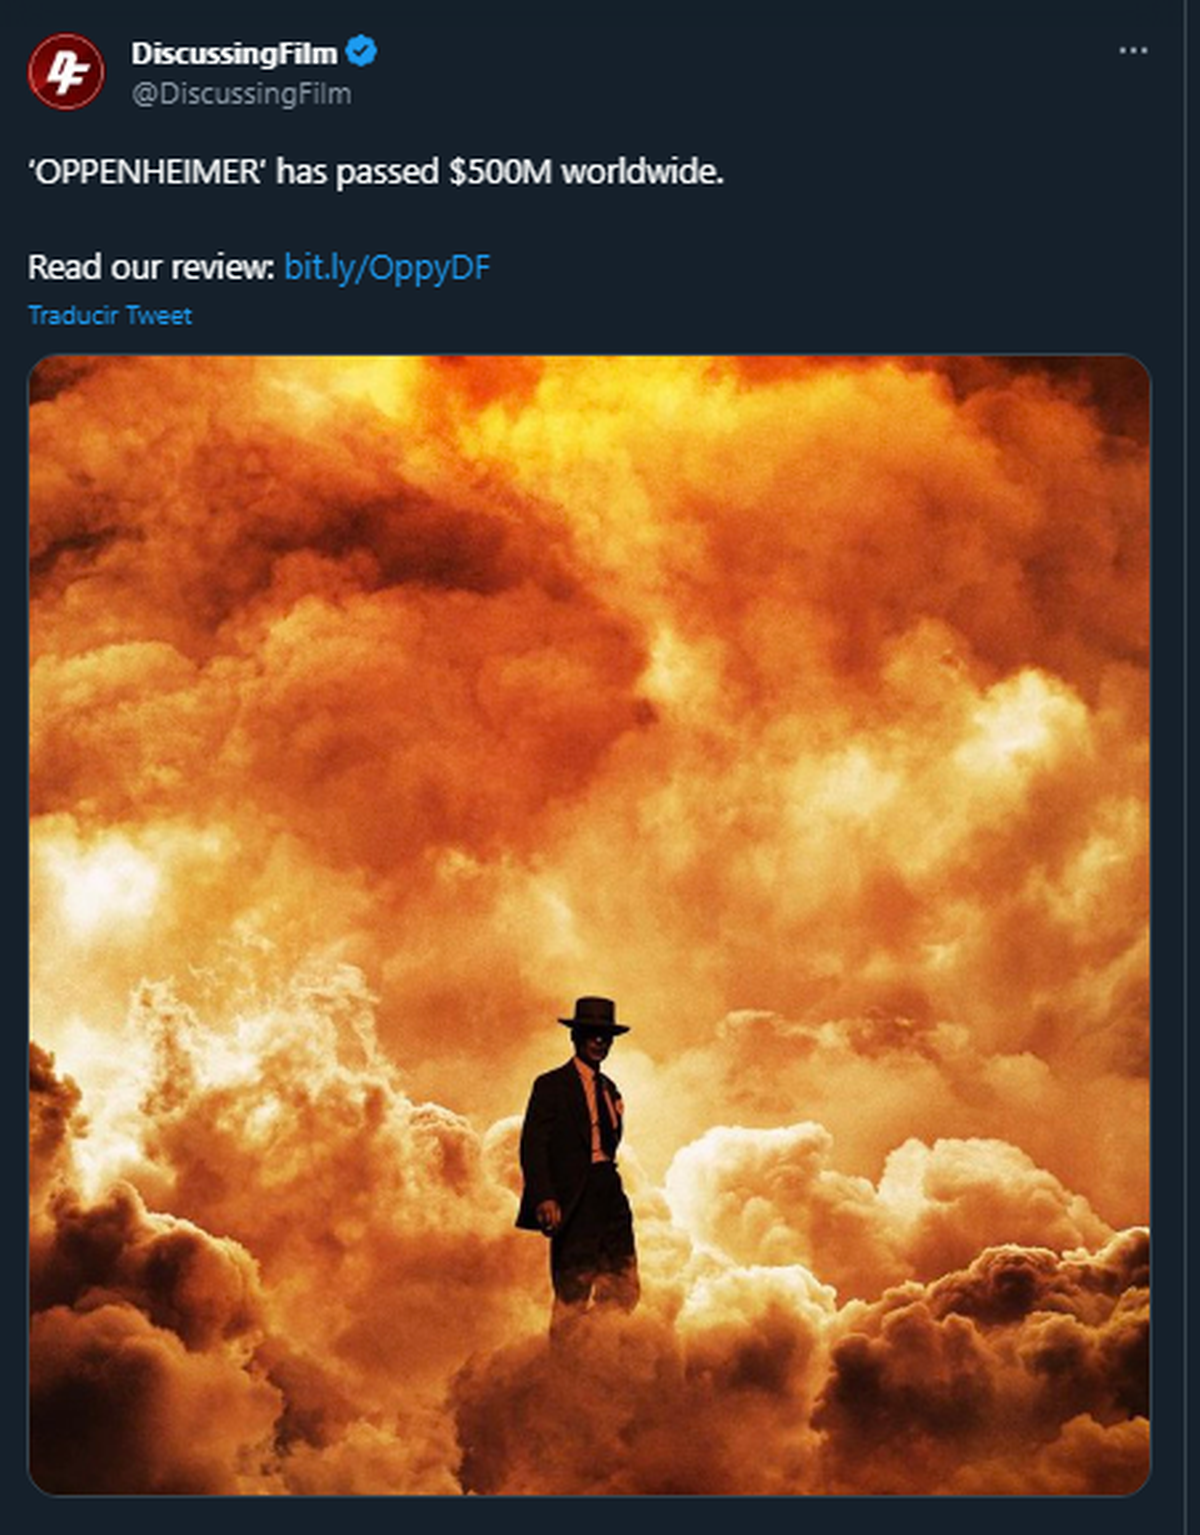Image resolution: width=1200 pixels, height=1535 pixels.
Task: Click the 'Read our review:' text
Action: 151,267
